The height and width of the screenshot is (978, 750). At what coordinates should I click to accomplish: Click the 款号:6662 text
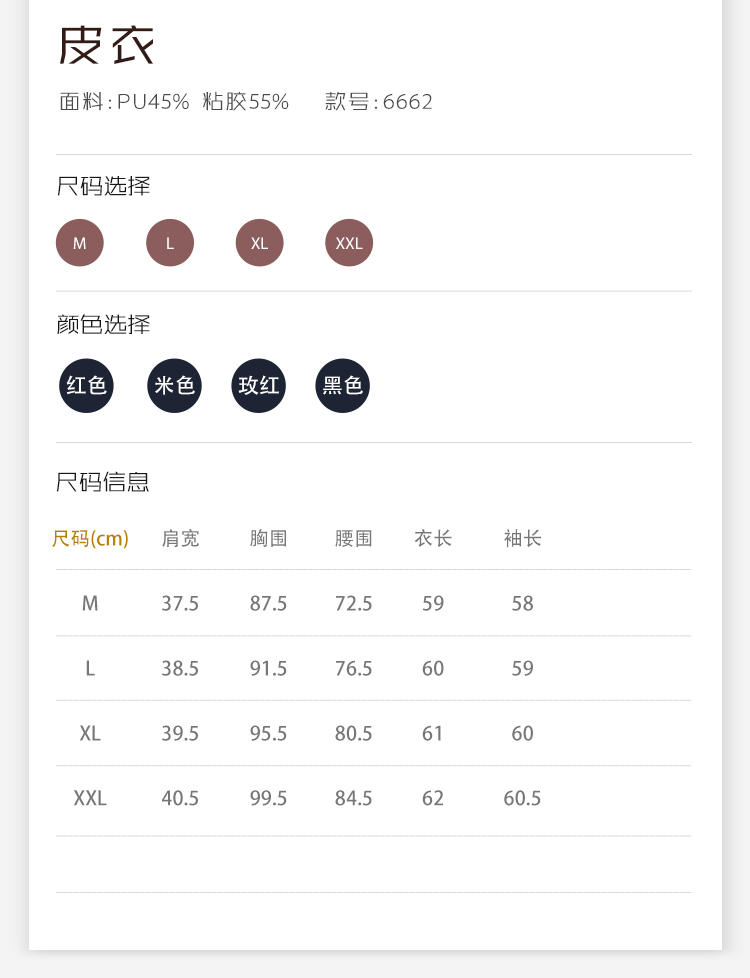click(379, 102)
